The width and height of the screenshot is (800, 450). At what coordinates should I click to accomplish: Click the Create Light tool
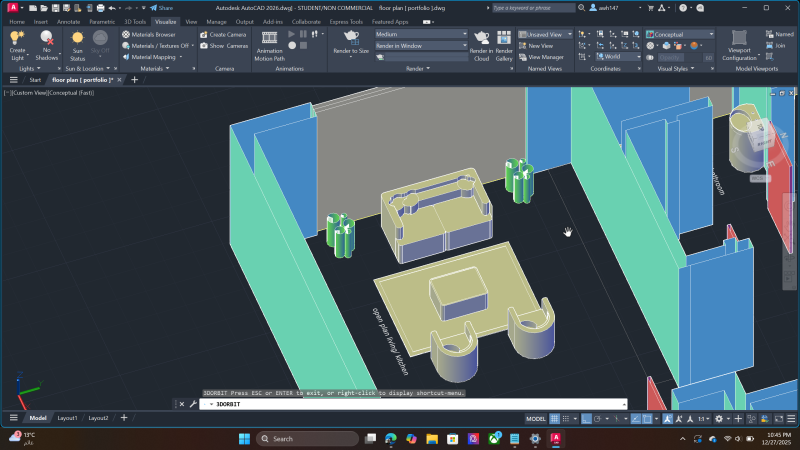[17, 44]
